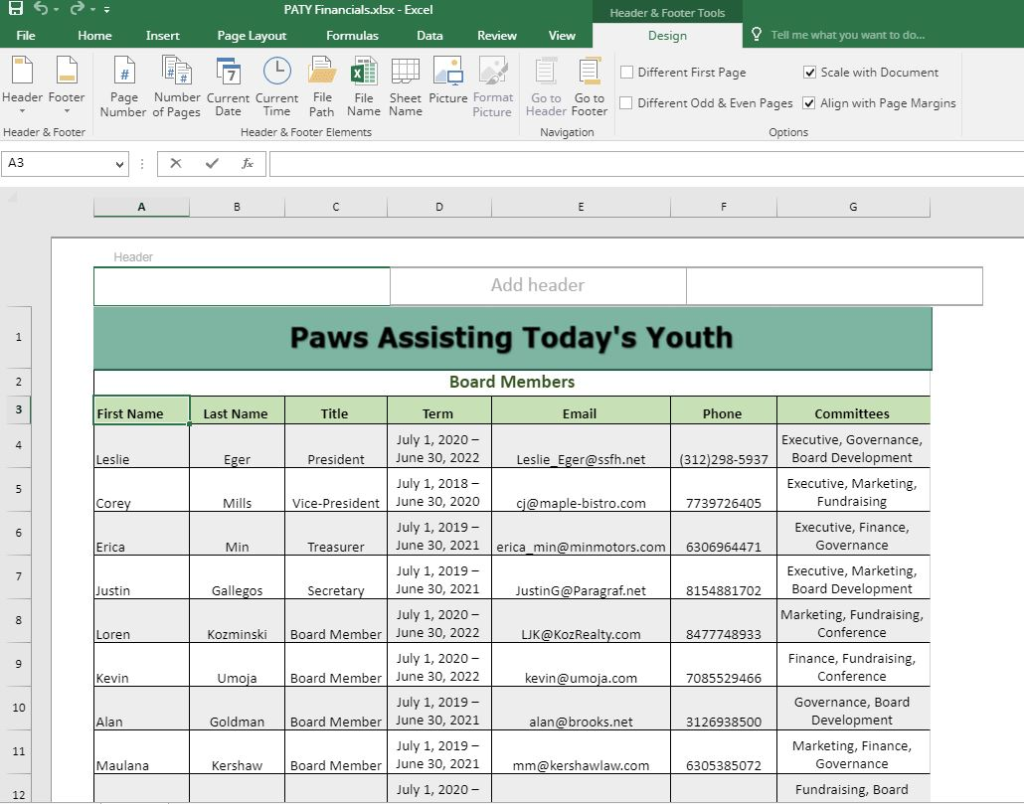Open the Formulas ribbon tab
The image size is (1024, 804).
pos(352,35)
